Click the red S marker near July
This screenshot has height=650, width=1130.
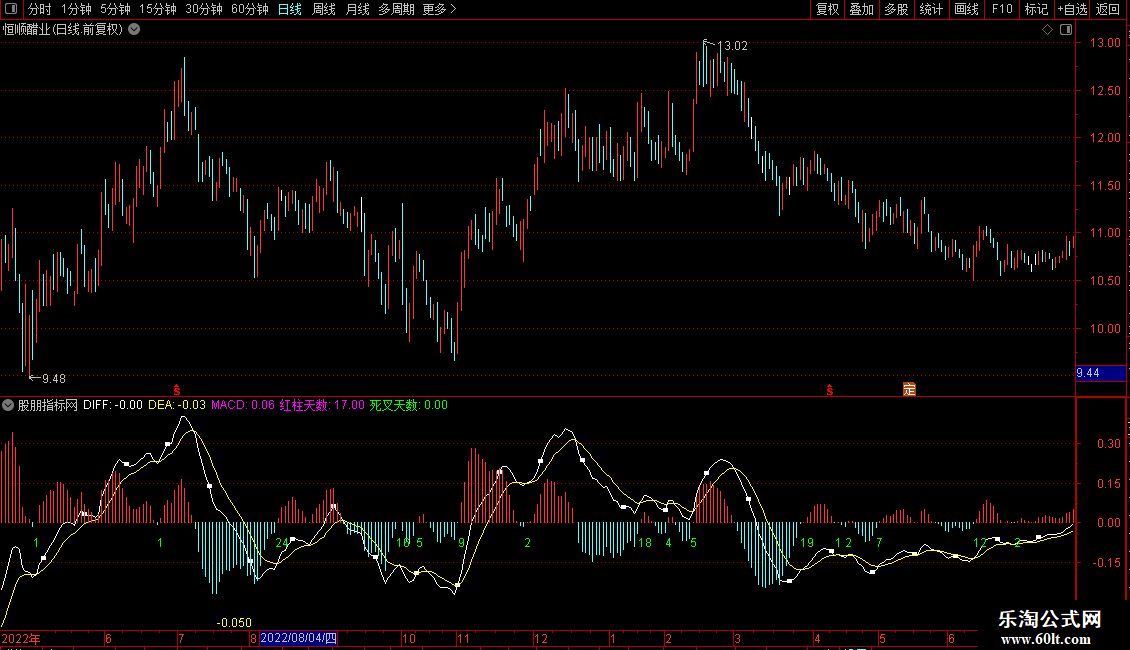click(x=177, y=390)
